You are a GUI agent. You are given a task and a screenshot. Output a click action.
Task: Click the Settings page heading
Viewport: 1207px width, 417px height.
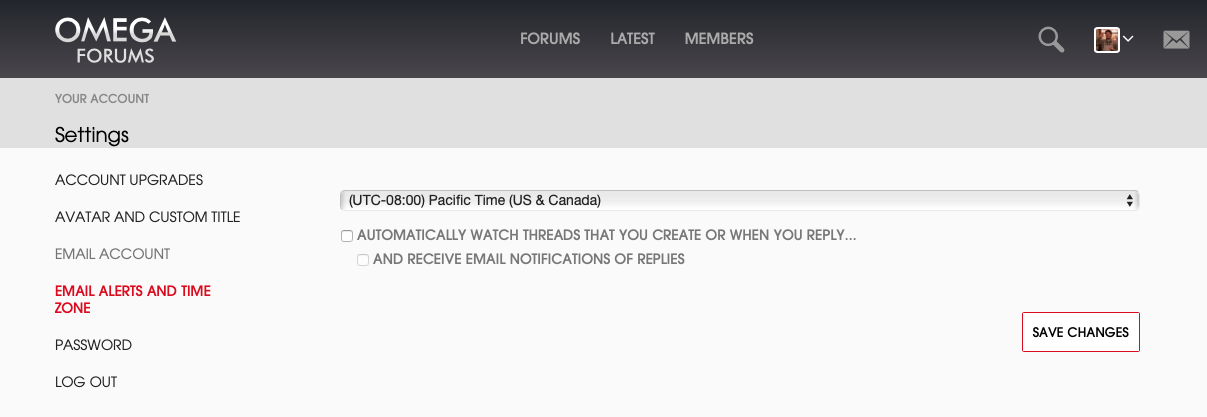point(92,134)
